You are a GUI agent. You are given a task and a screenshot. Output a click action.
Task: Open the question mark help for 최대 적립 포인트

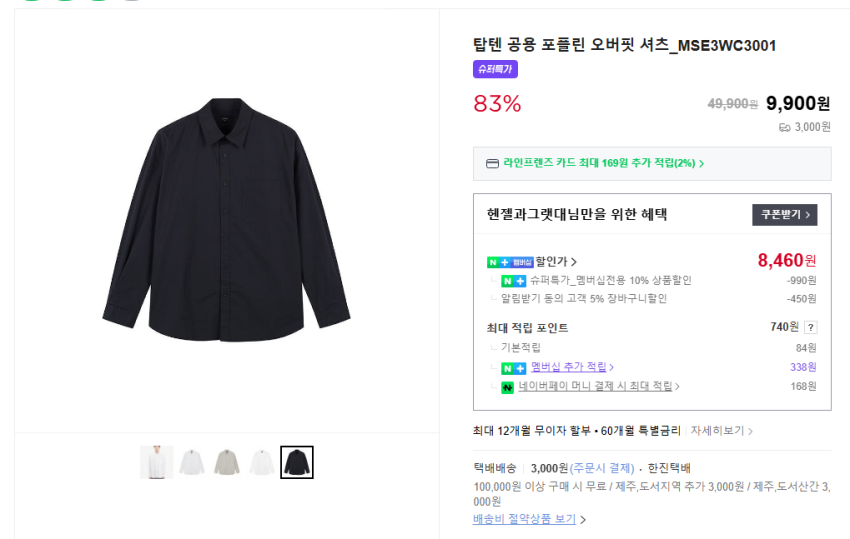[x=810, y=327]
